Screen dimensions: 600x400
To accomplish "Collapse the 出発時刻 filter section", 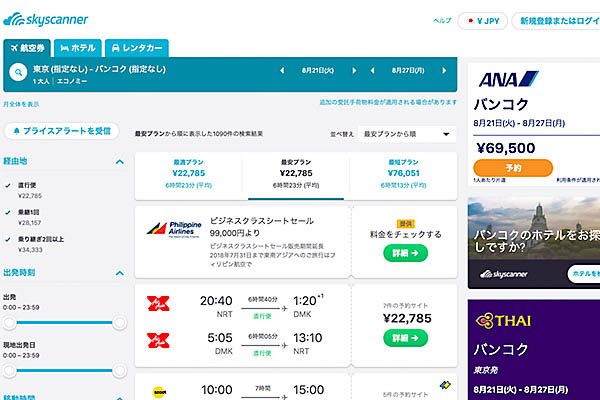I will pyautogui.click(x=120, y=273).
